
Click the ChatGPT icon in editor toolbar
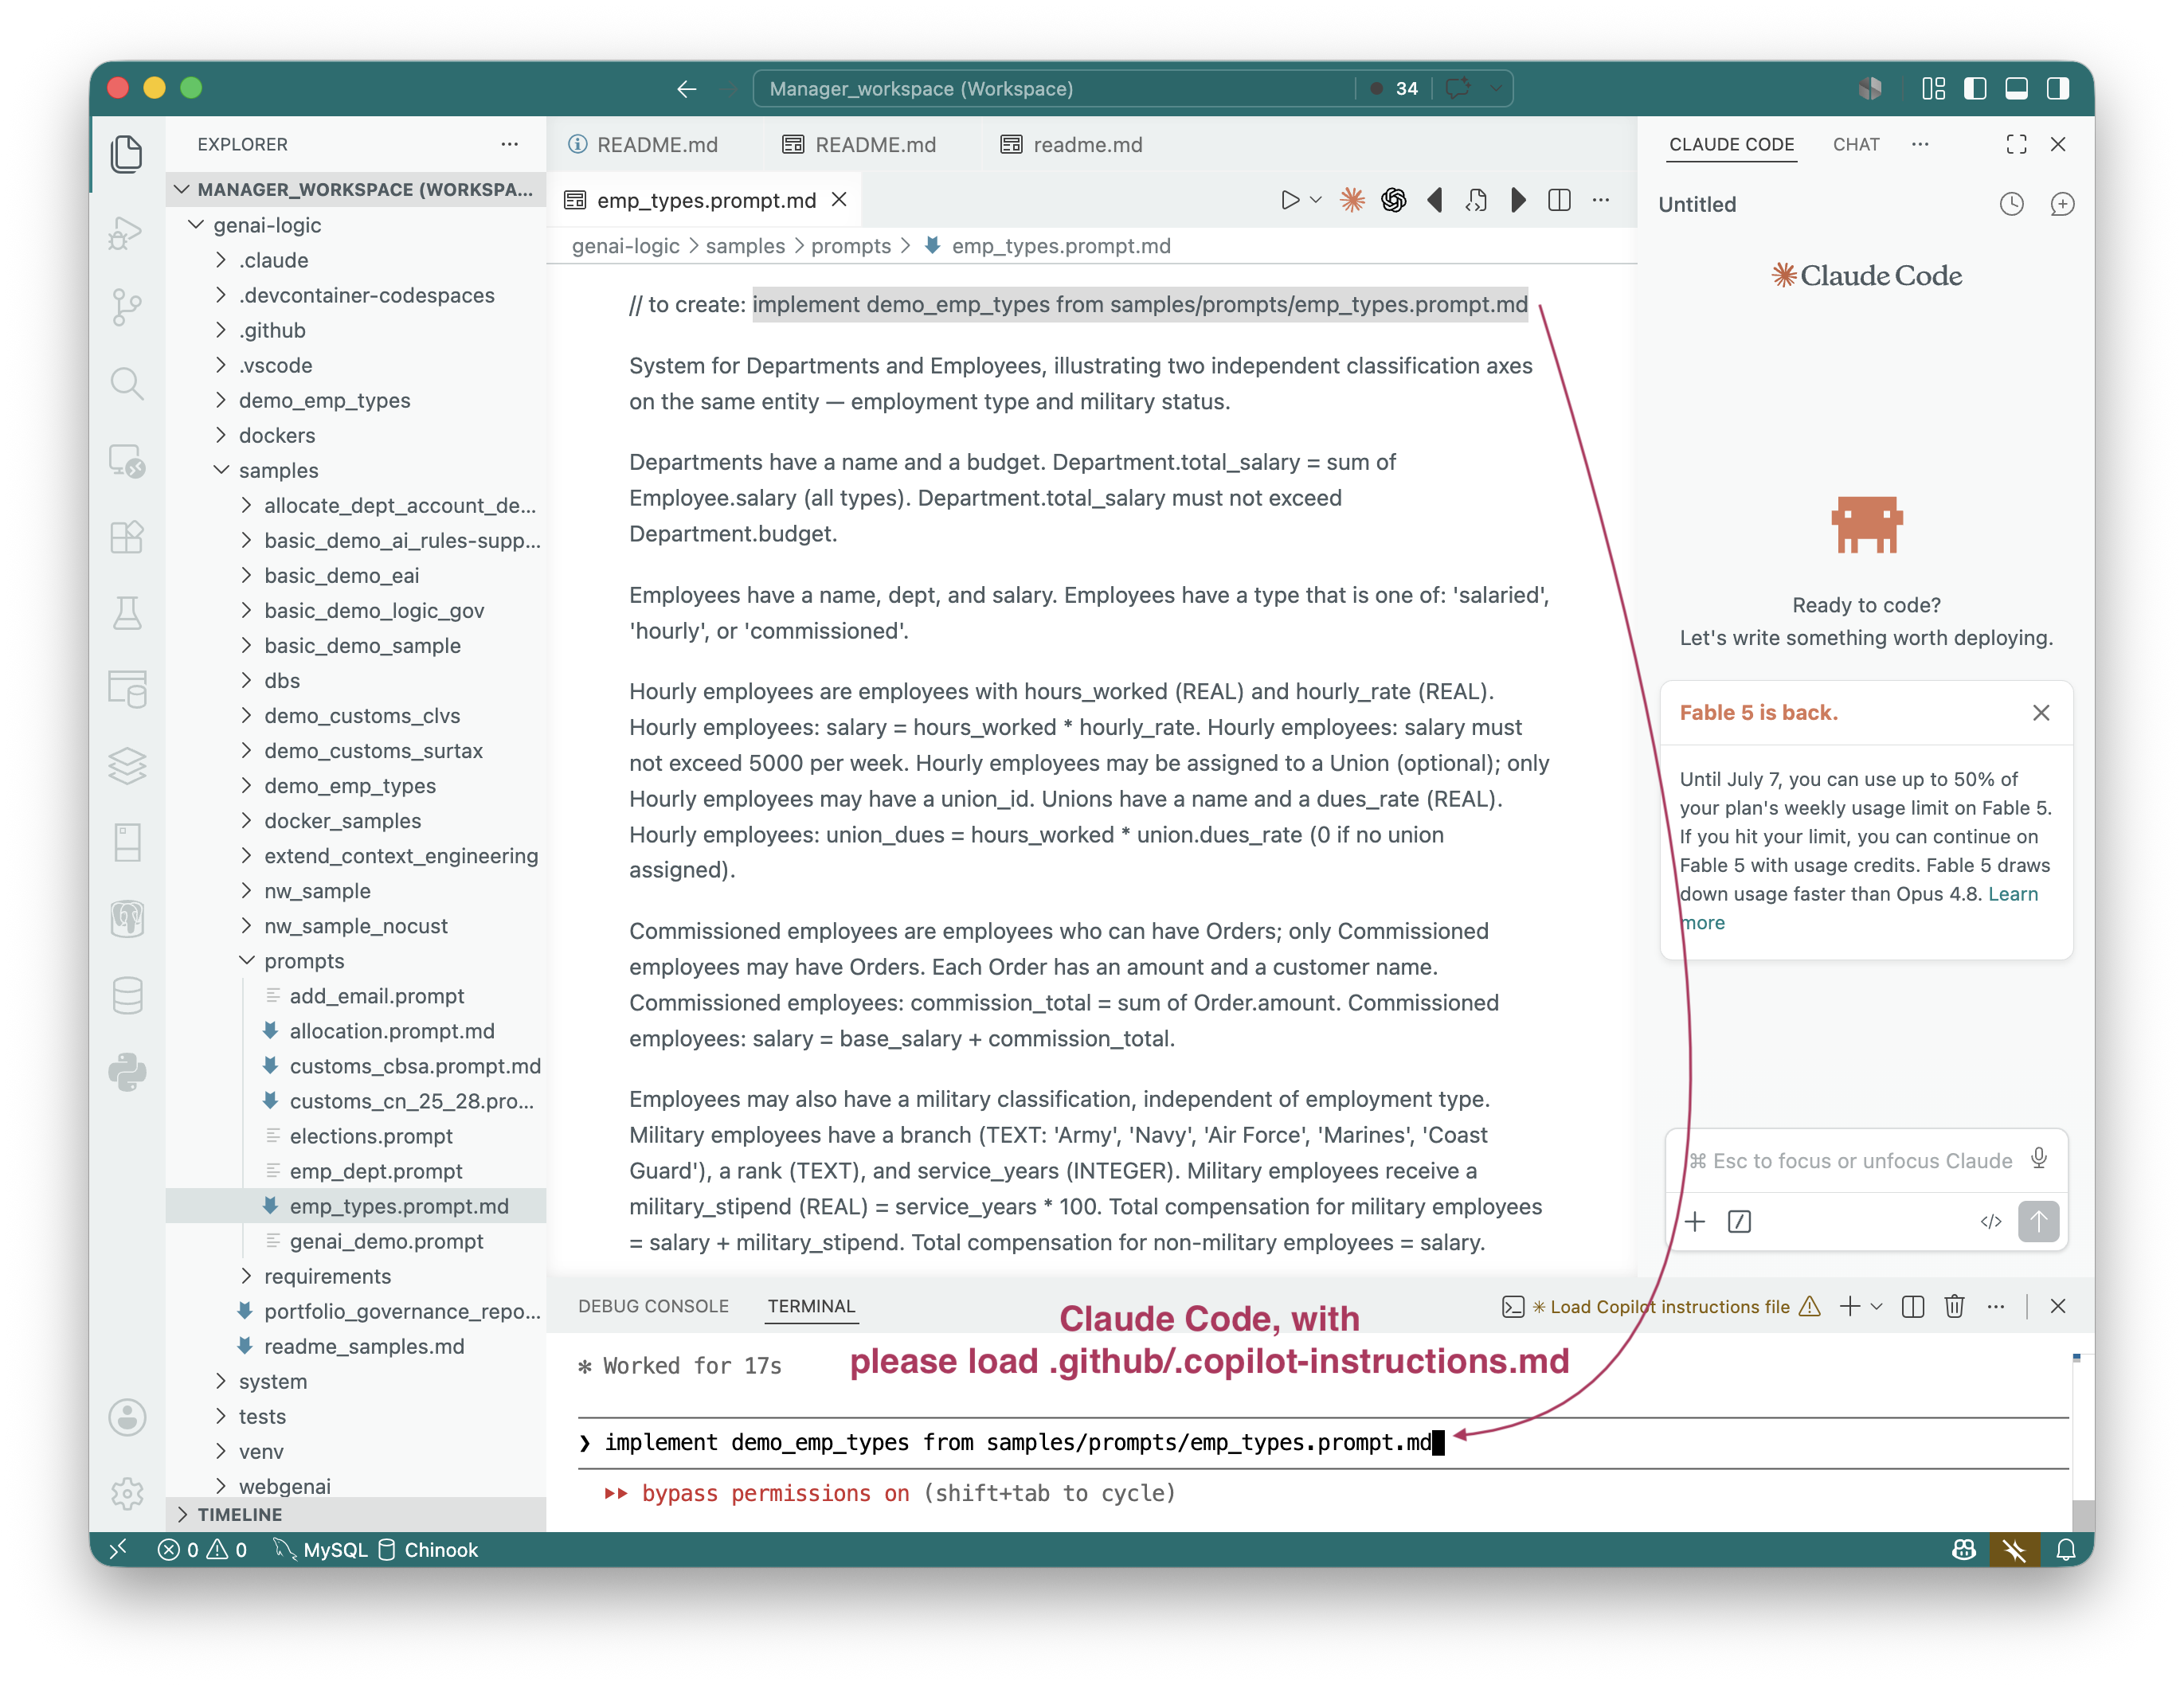(1393, 200)
